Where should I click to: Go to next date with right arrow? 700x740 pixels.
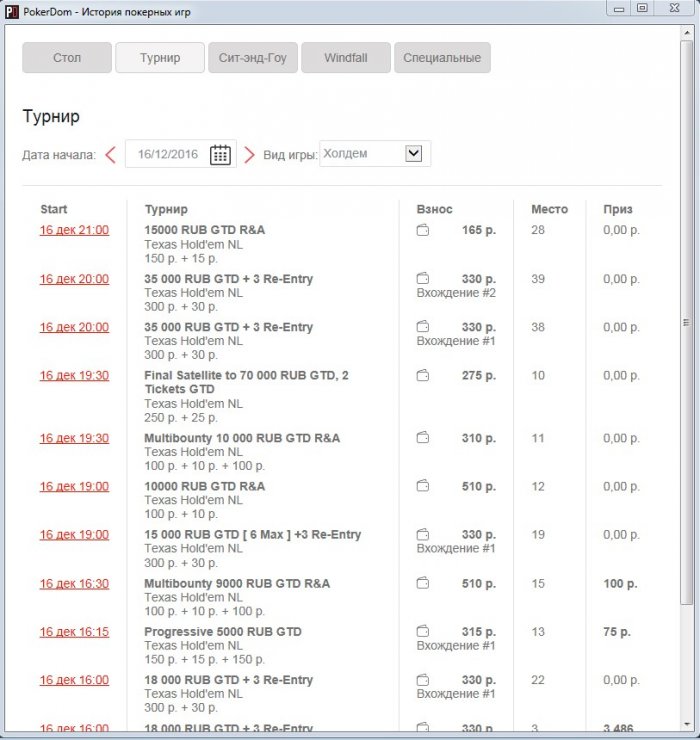[x=249, y=154]
